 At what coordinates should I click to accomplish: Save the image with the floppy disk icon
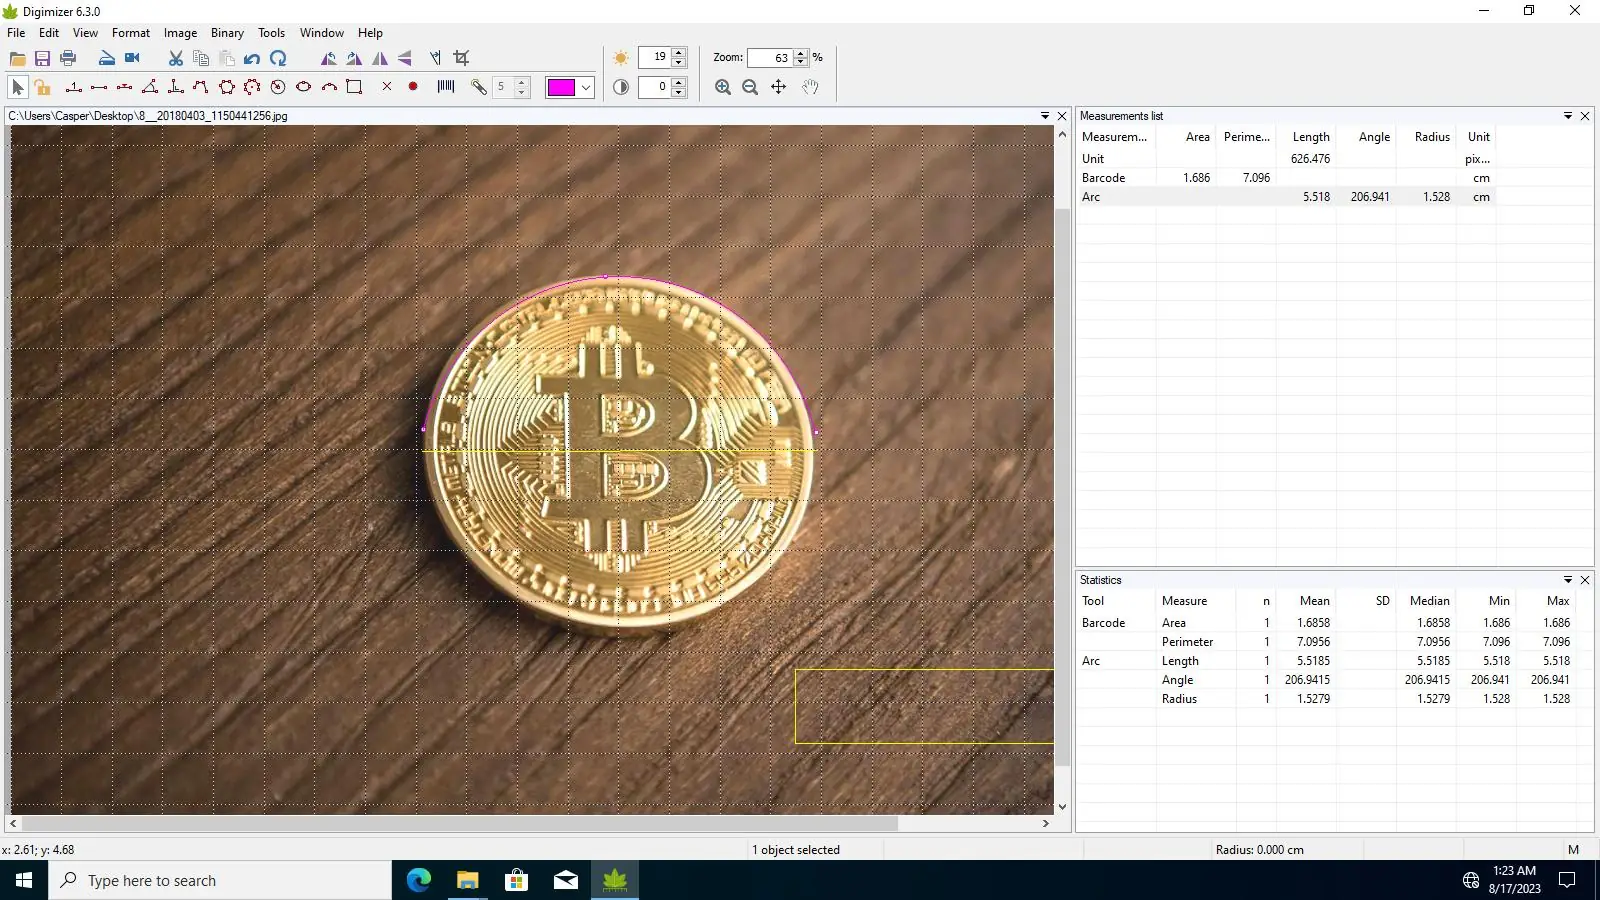coord(42,58)
